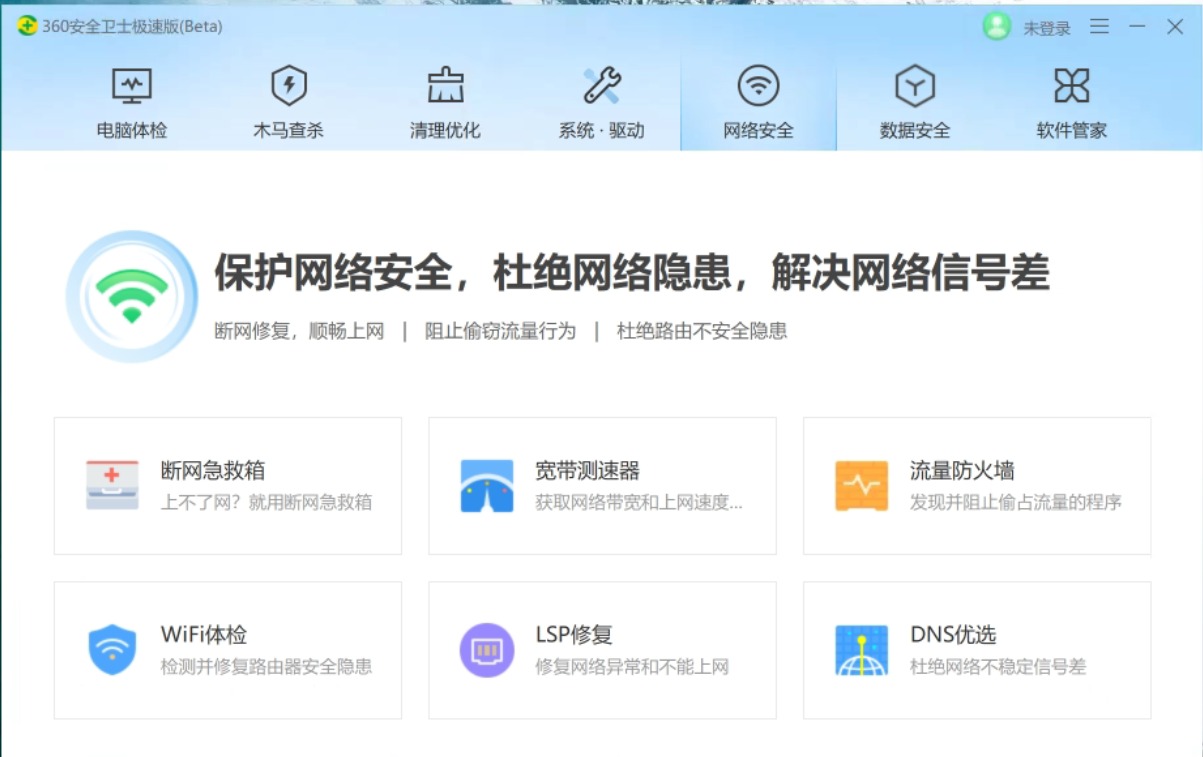Click the 360 logo in title bar

[x=27, y=27]
